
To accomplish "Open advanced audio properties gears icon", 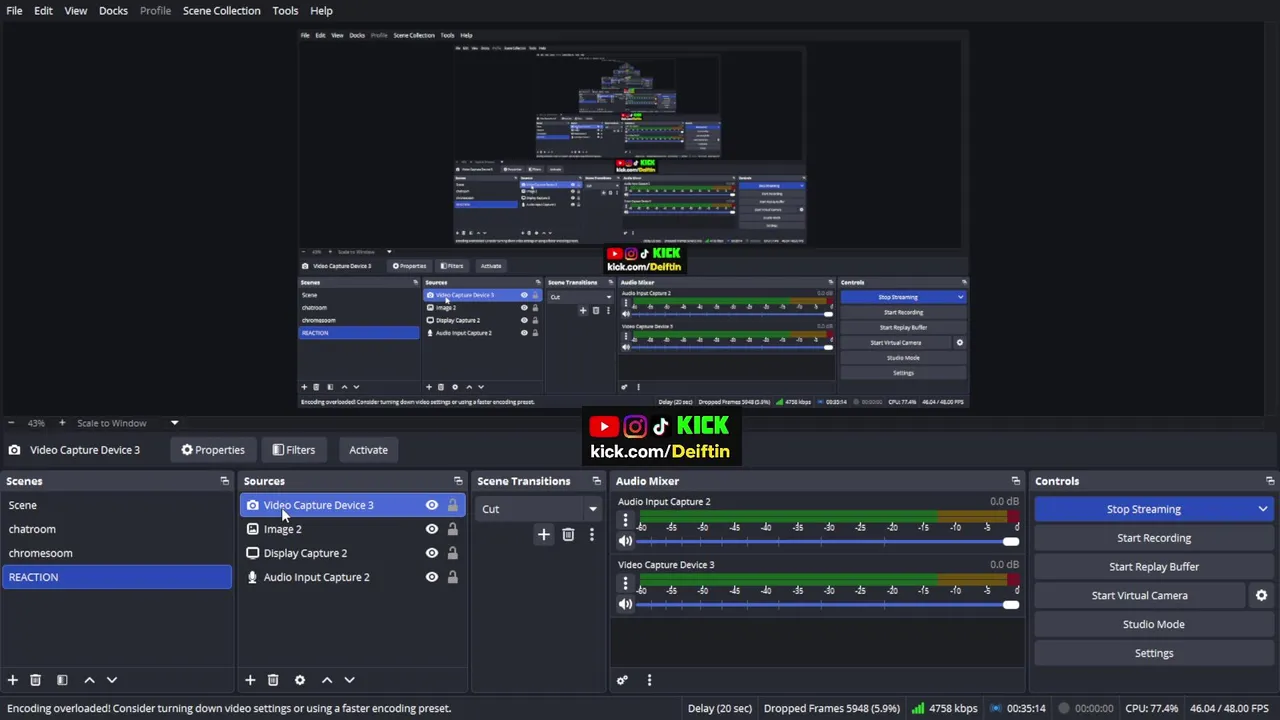I will click(622, 680).
